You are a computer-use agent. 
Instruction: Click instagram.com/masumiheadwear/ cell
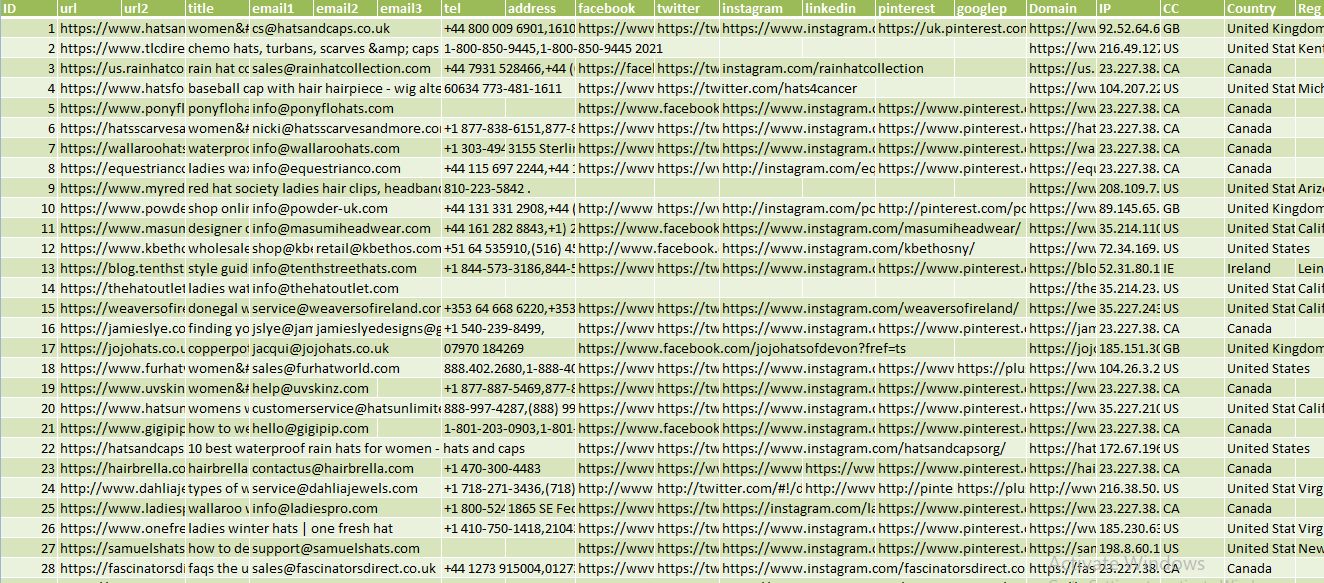871,228
